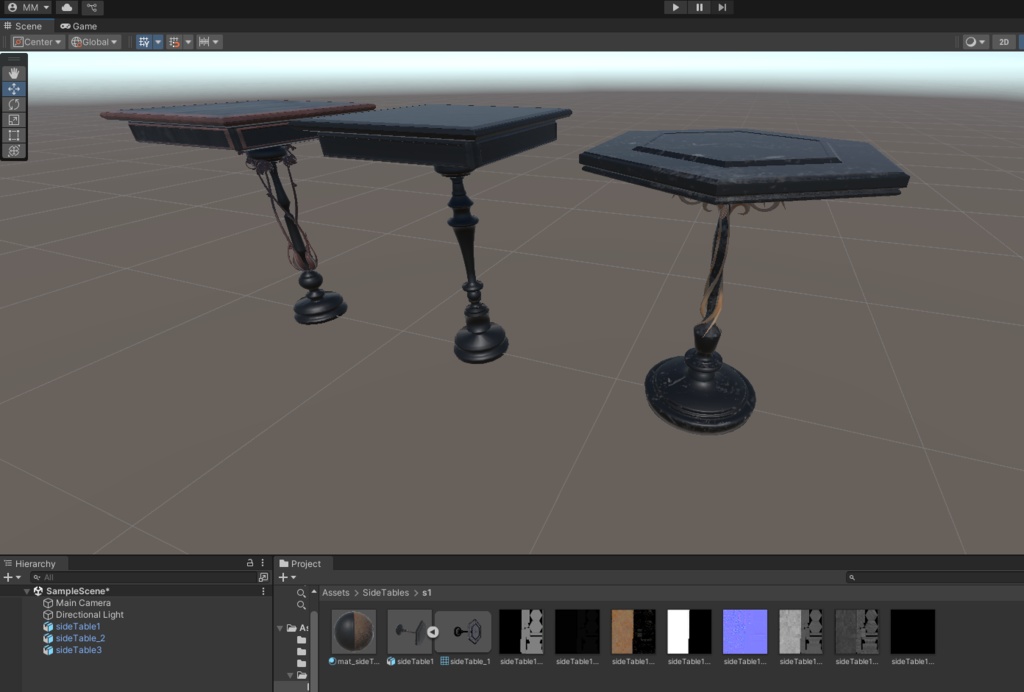Click the Assets breadcrumb
This screenshot has width=1024, height=692.
(x=336, y=593)
